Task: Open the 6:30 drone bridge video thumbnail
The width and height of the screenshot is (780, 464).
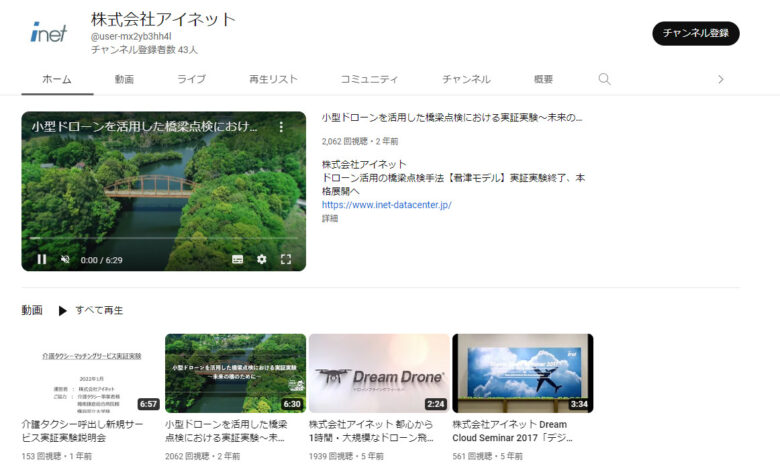Action: tap(235, 373)
